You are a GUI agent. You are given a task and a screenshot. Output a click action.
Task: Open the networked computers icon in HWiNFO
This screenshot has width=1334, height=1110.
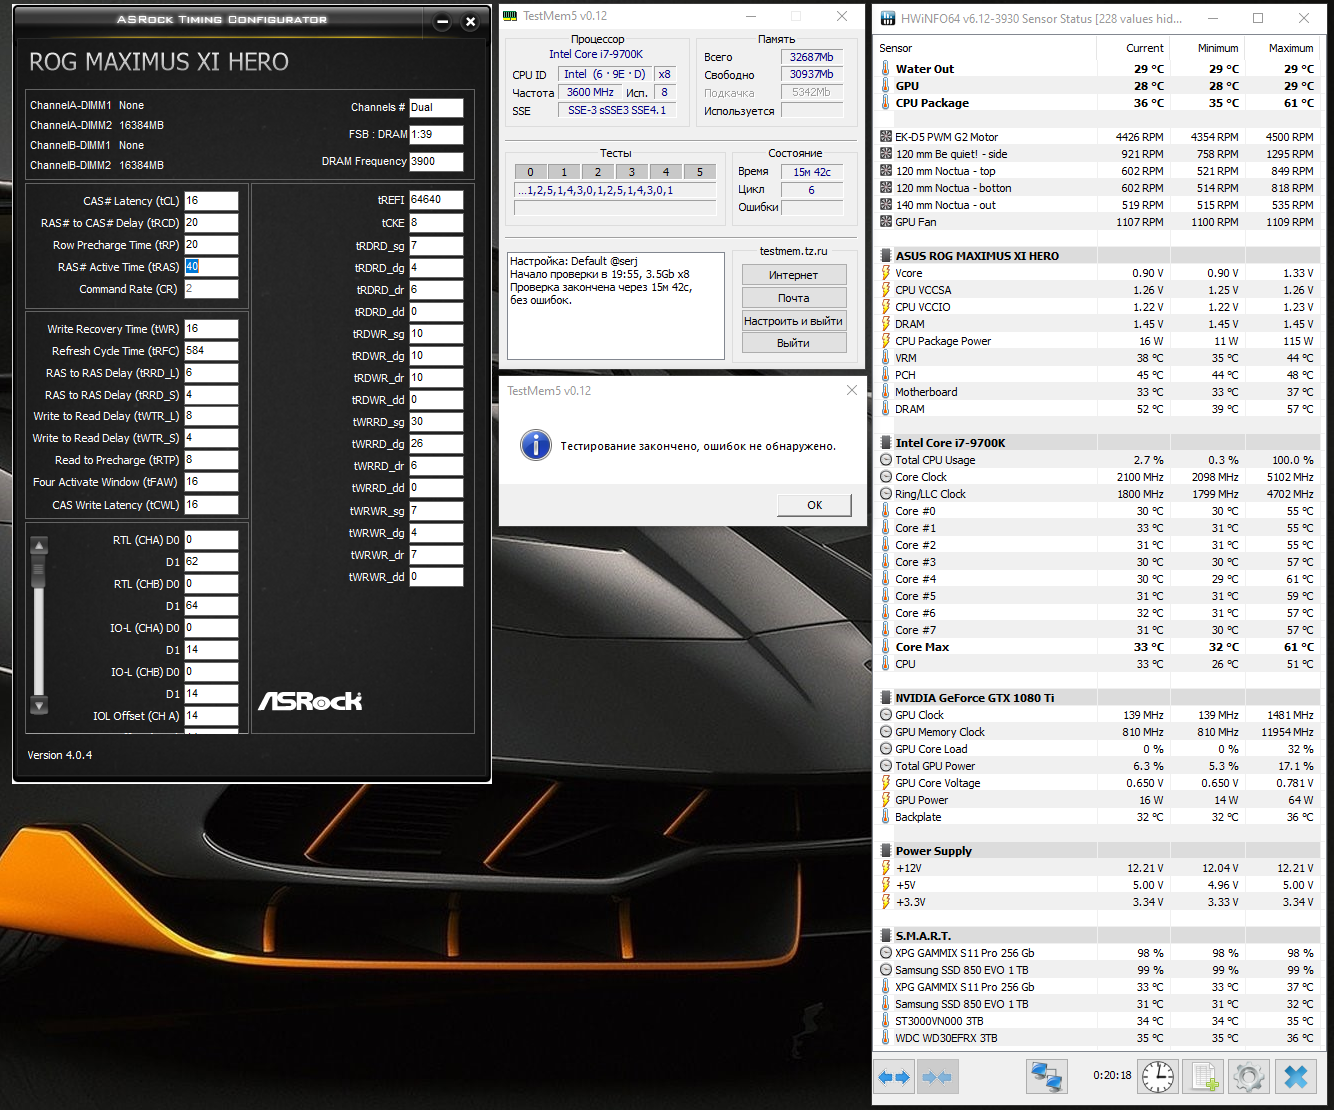pos(1046,1077)
